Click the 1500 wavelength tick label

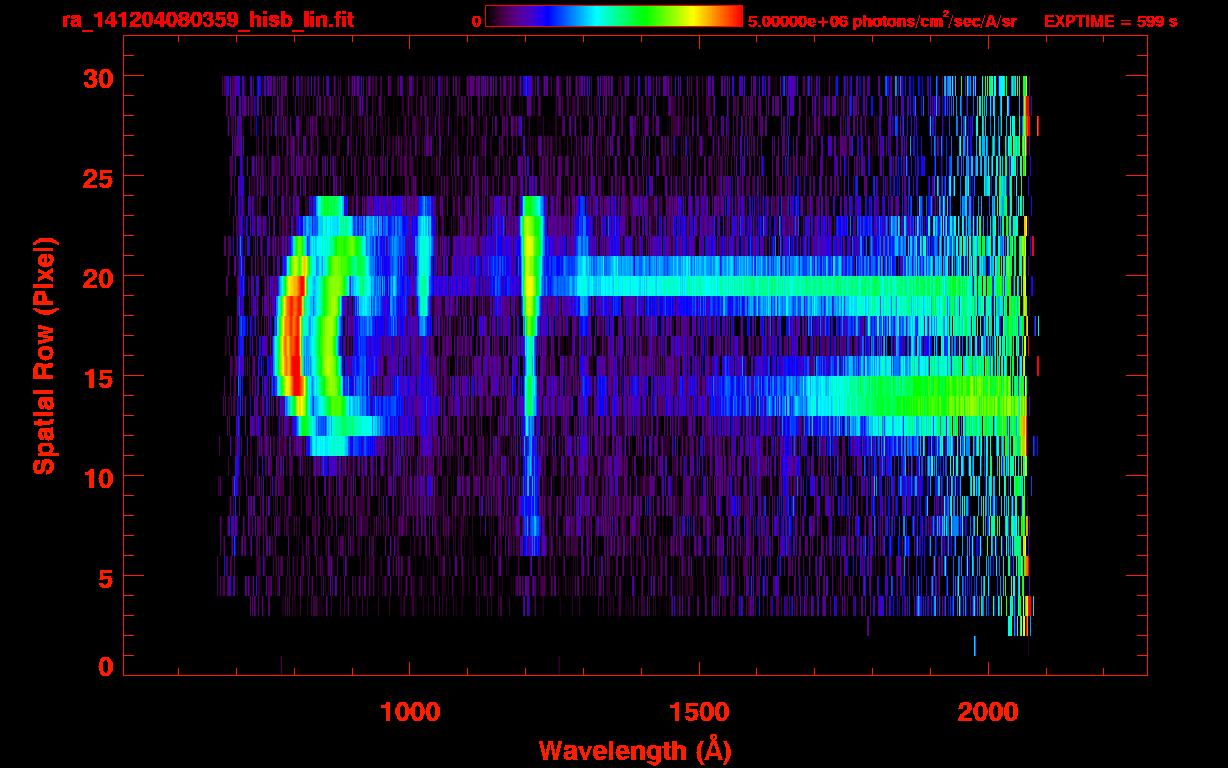(699, 712)
